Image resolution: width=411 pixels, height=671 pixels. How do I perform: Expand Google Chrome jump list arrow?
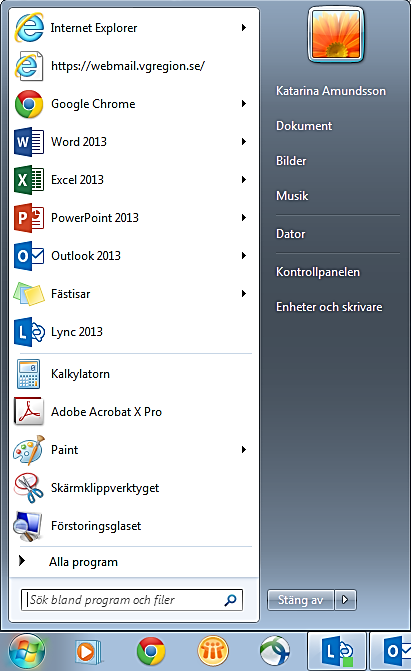[244, 104]
